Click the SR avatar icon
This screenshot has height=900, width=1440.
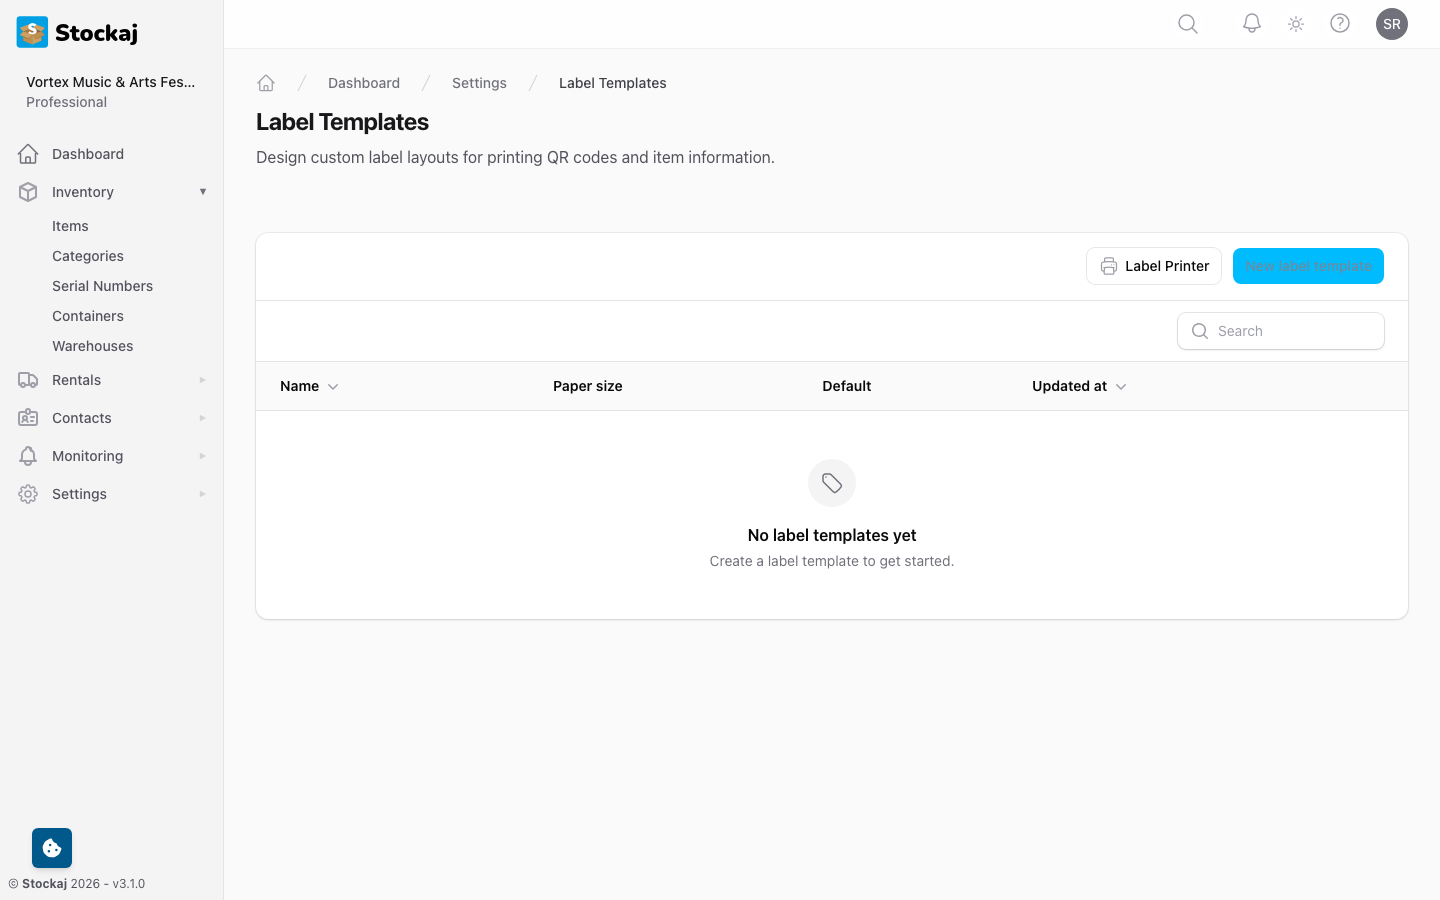pos(1392,23)
